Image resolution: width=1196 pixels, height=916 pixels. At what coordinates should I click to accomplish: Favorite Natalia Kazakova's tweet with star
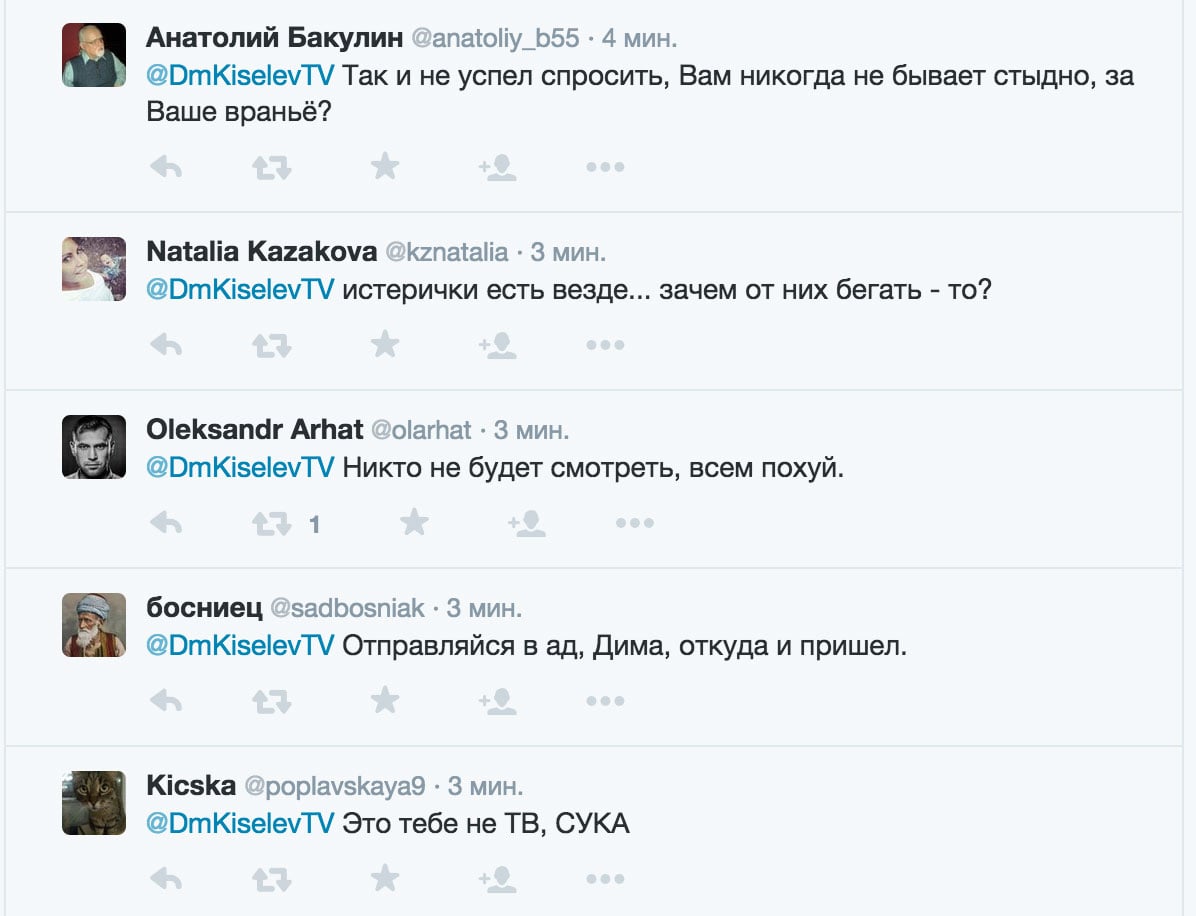coord(385,345)
